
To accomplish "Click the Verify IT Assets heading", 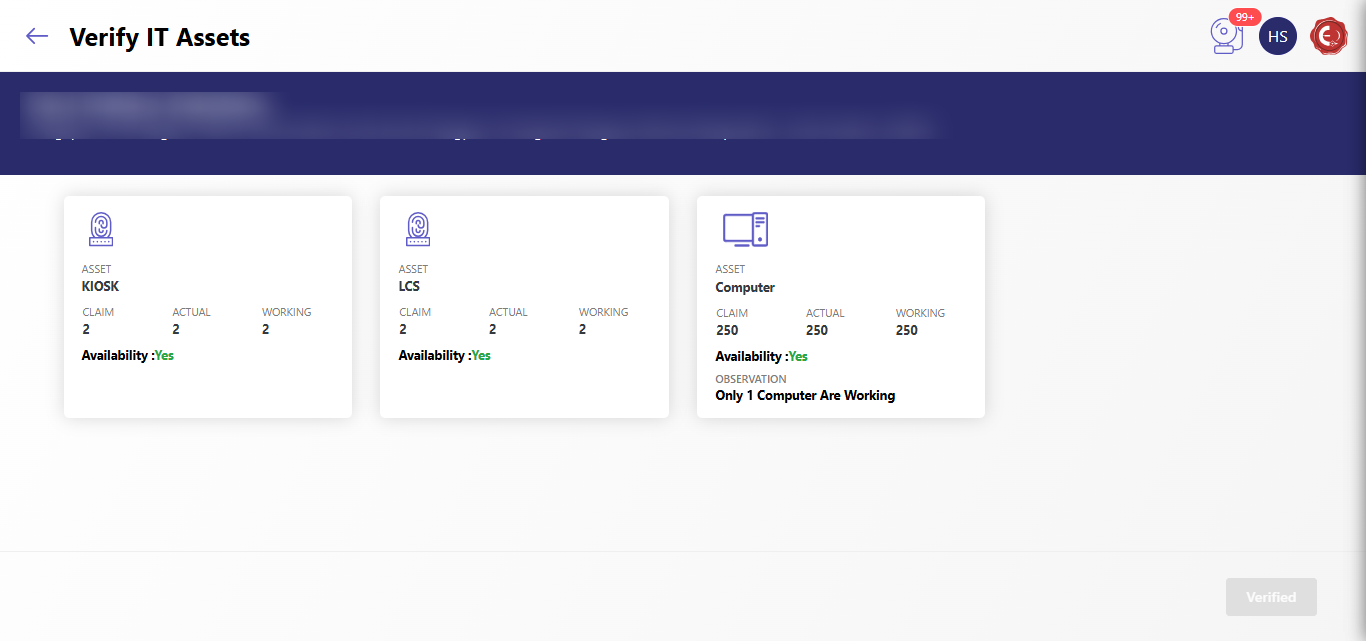I will pos(159,38).
